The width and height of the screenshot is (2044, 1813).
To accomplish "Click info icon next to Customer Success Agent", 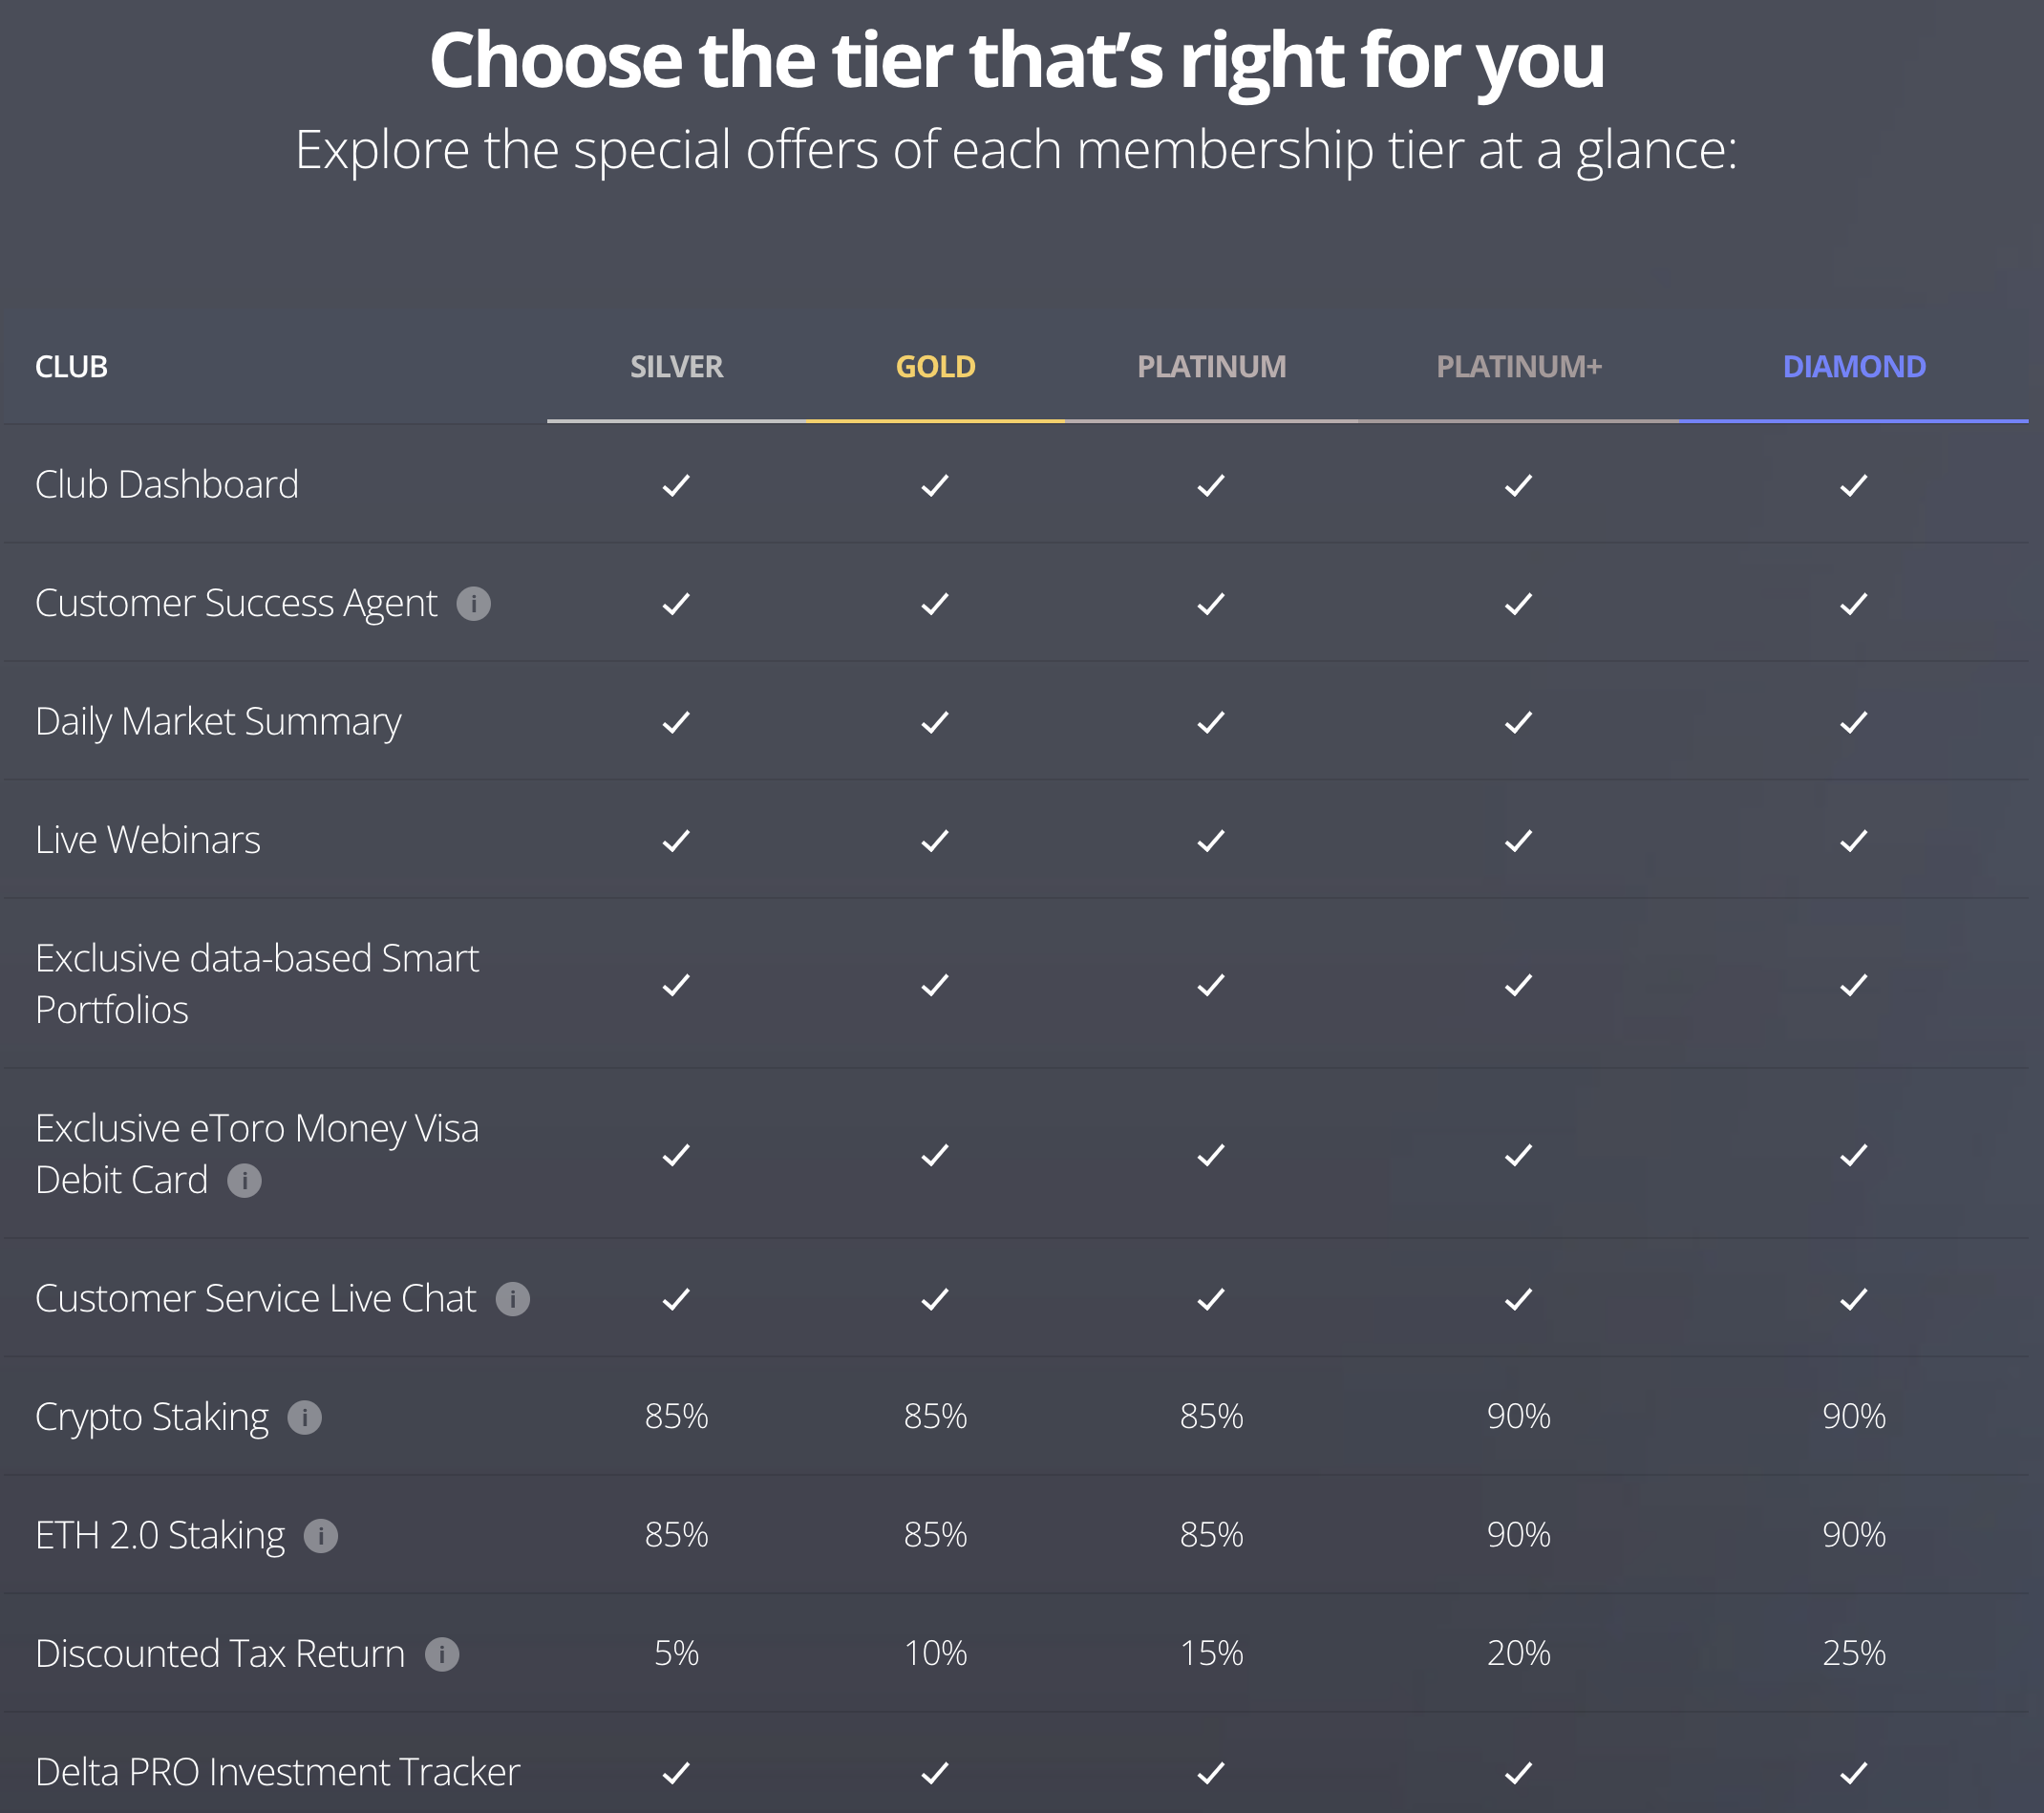I will pyautogui.click(x=473, y=604).
